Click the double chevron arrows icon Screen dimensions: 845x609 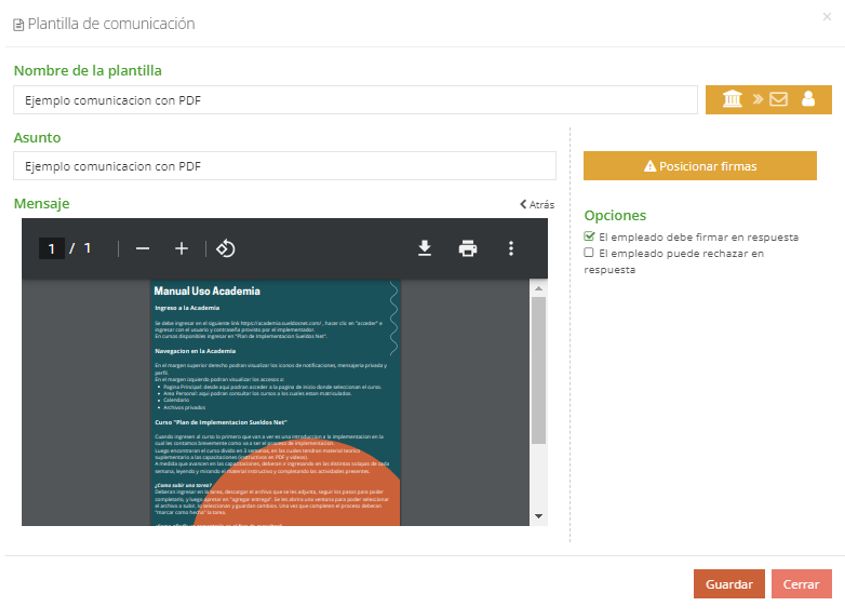(758, 99)
